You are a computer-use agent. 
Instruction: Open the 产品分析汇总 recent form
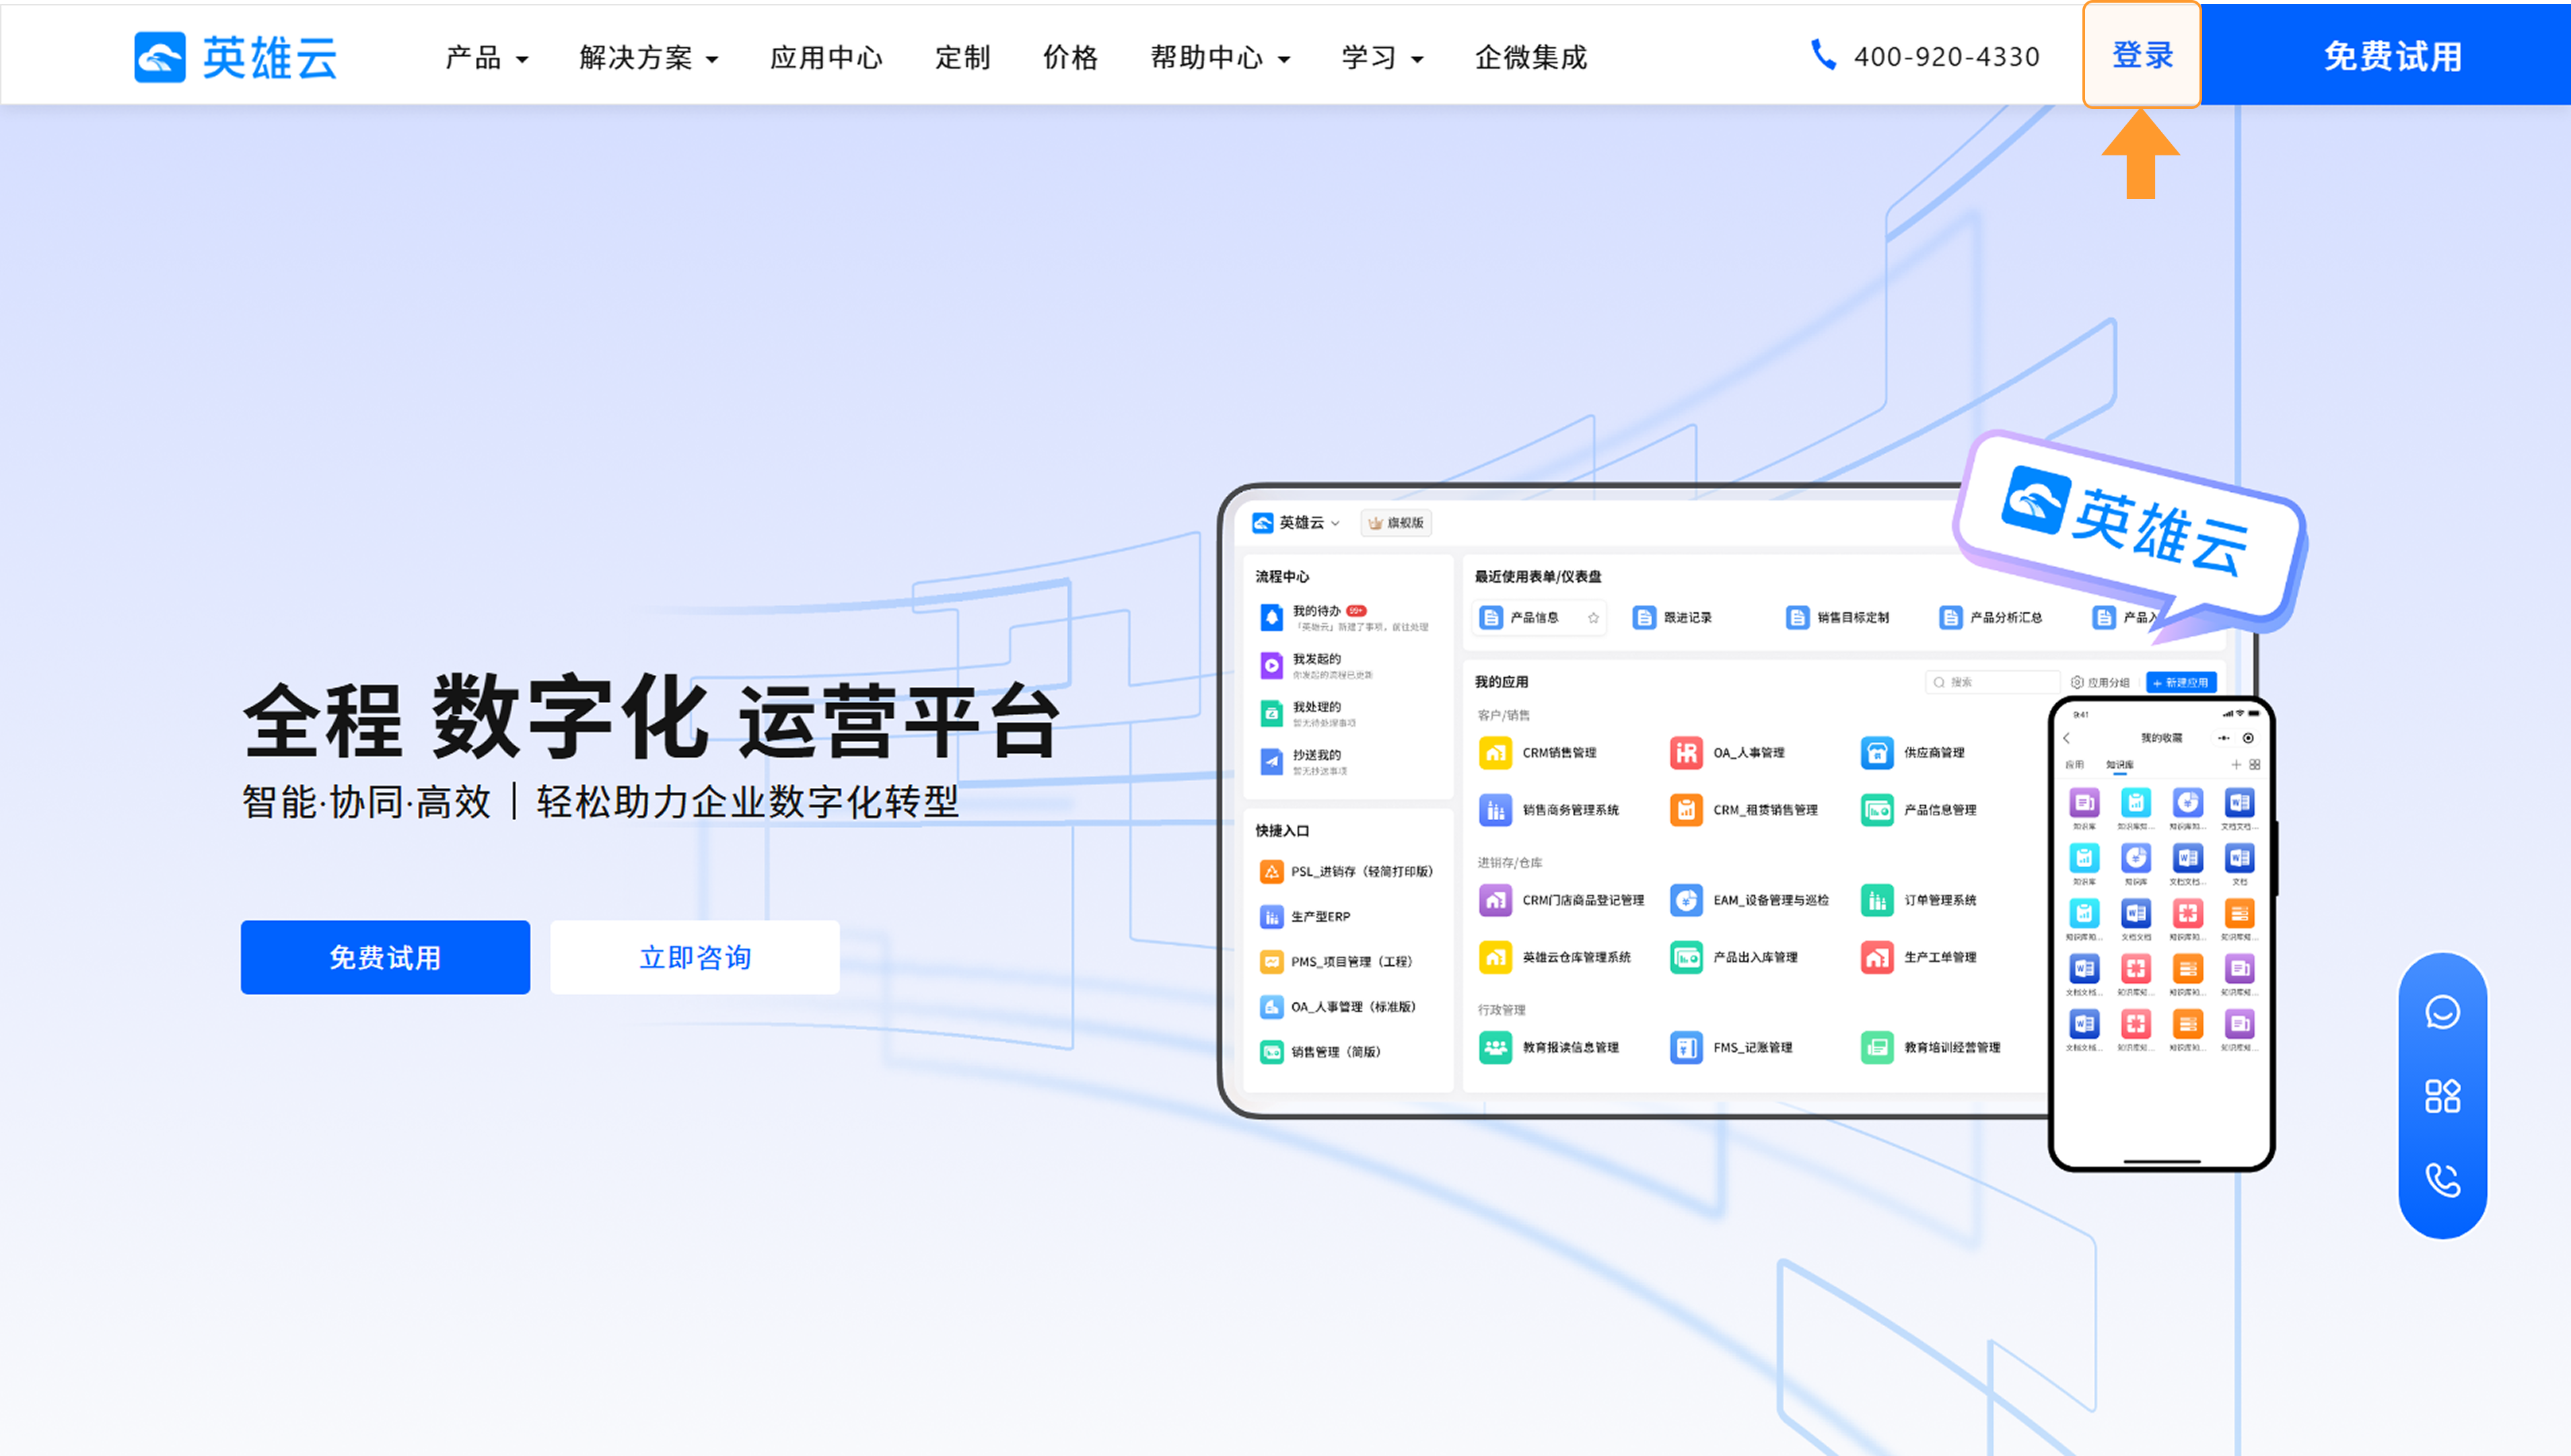point(1991,618)
